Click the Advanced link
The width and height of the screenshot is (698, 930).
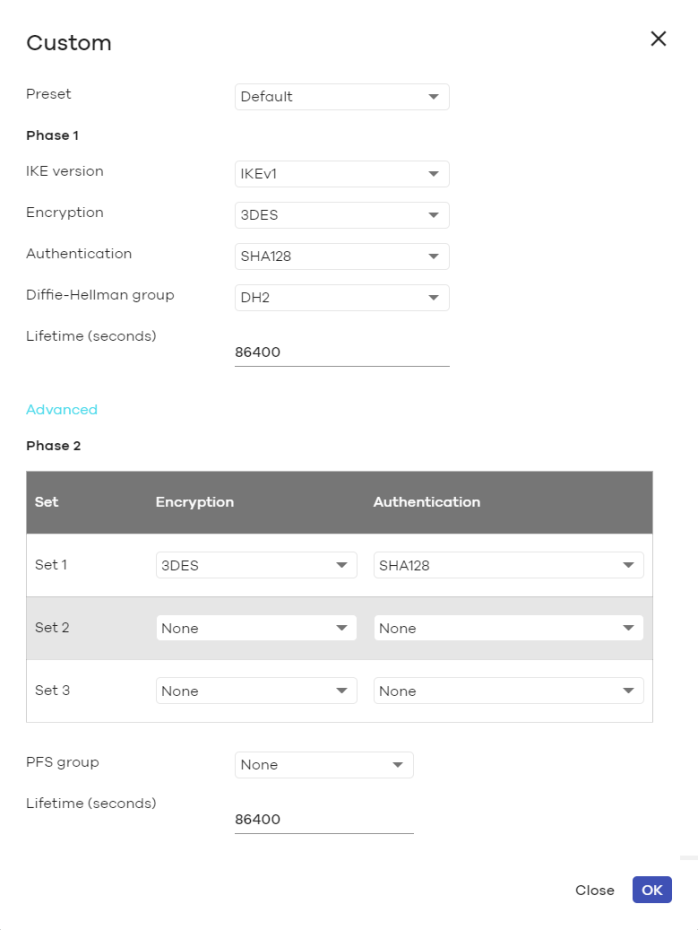62,410
